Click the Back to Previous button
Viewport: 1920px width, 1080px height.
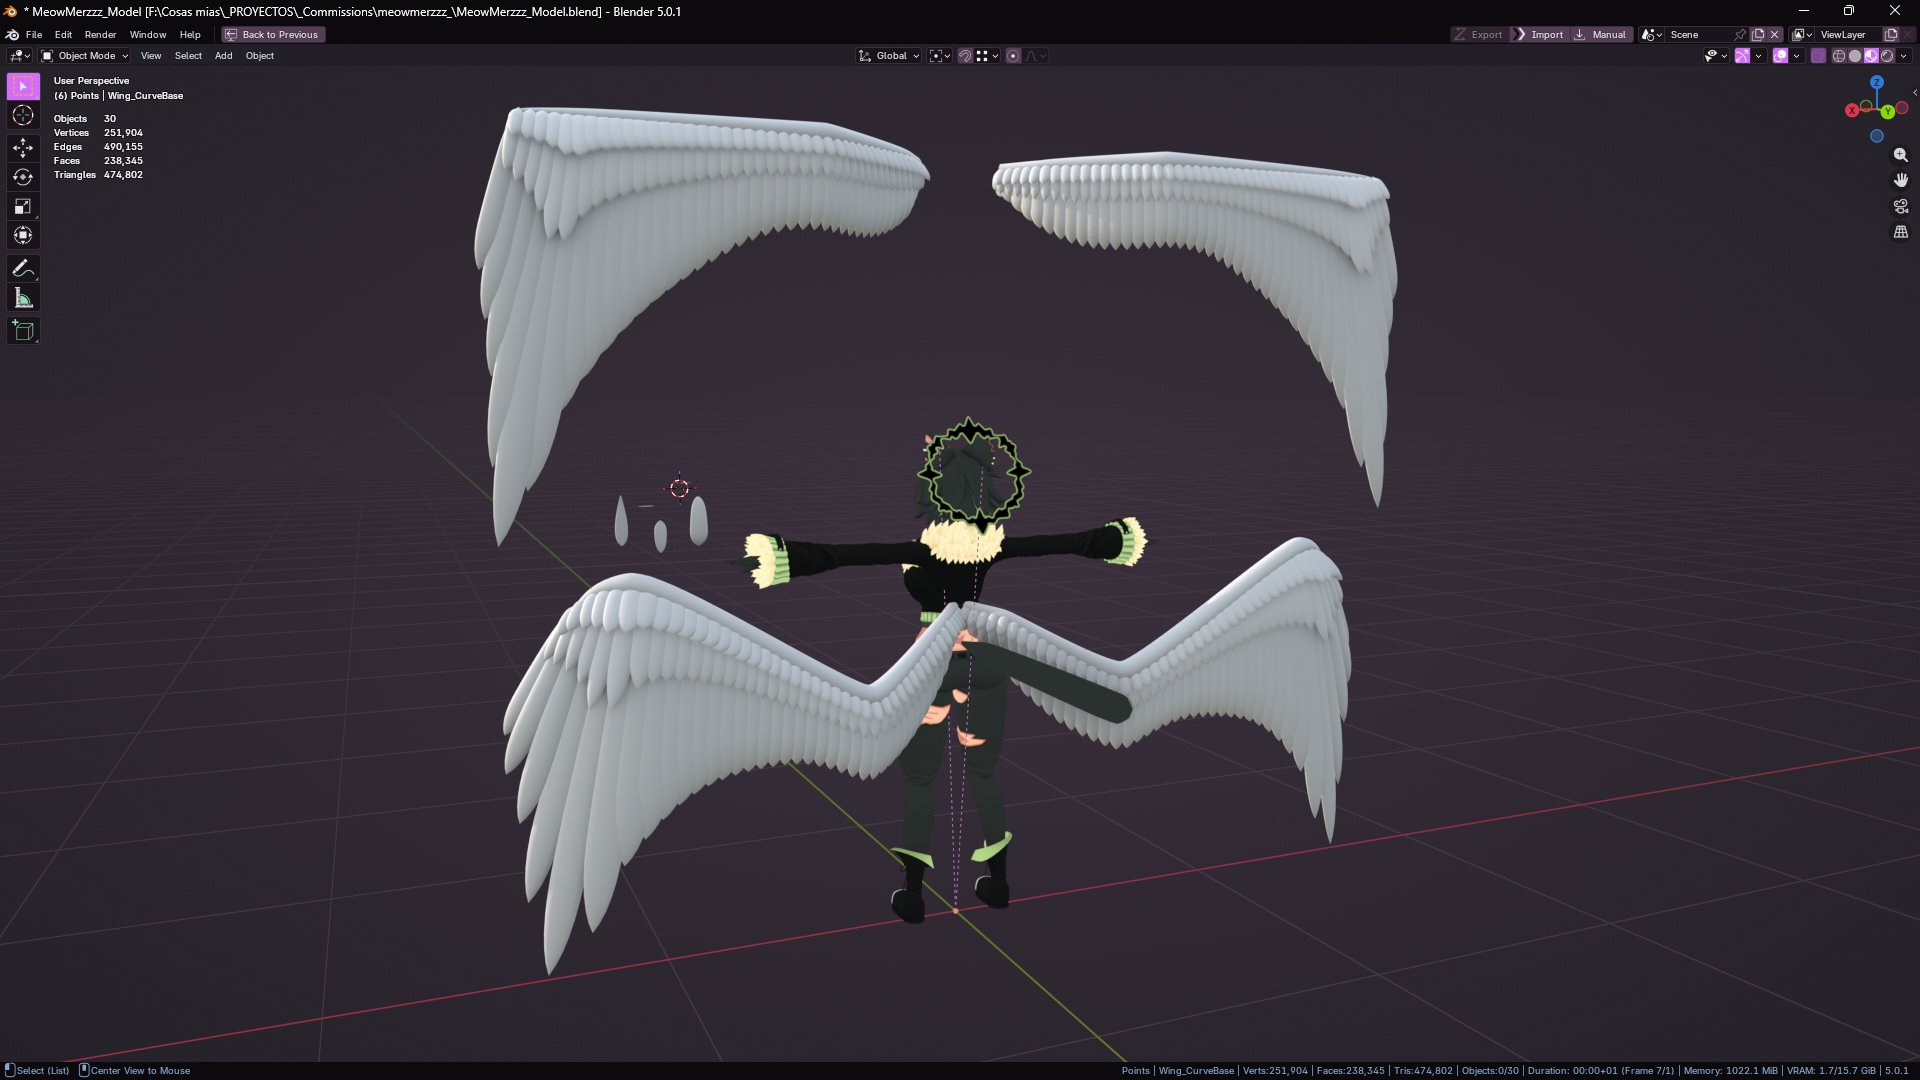272,34
